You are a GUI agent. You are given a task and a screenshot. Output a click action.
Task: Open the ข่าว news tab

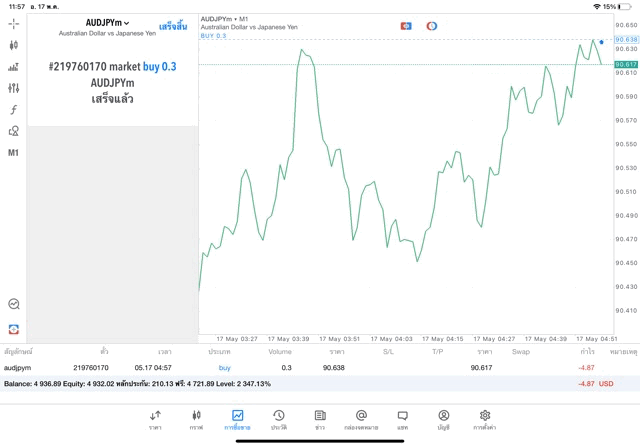pos(320,420)
